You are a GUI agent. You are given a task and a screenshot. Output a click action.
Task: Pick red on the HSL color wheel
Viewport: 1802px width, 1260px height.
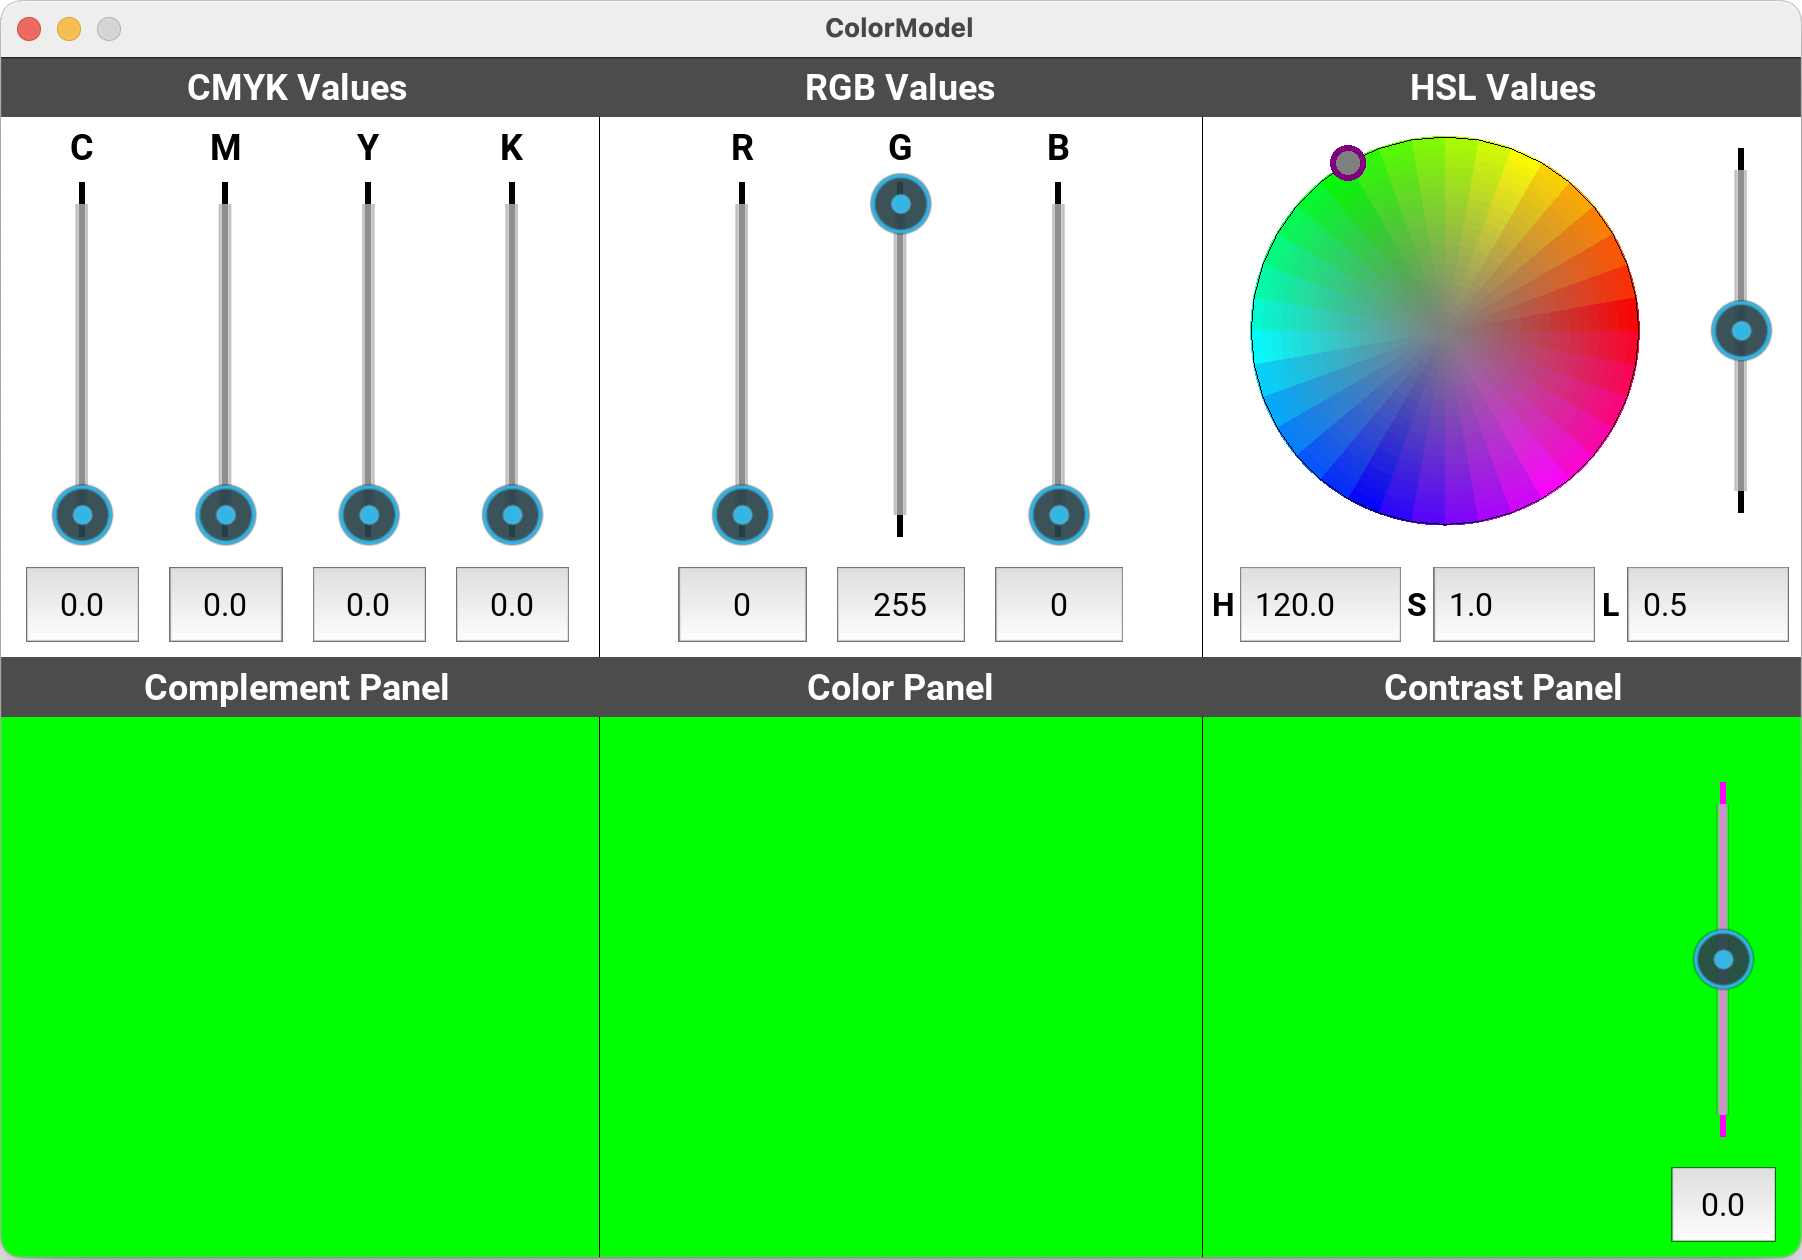1625,330
